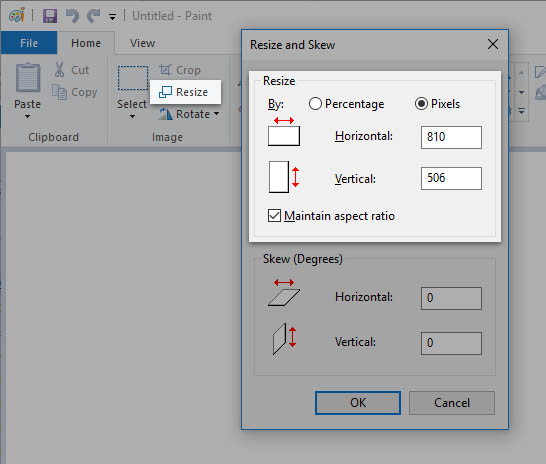
Task: Click the Crop tool icon
Action: tap(165, 70)
